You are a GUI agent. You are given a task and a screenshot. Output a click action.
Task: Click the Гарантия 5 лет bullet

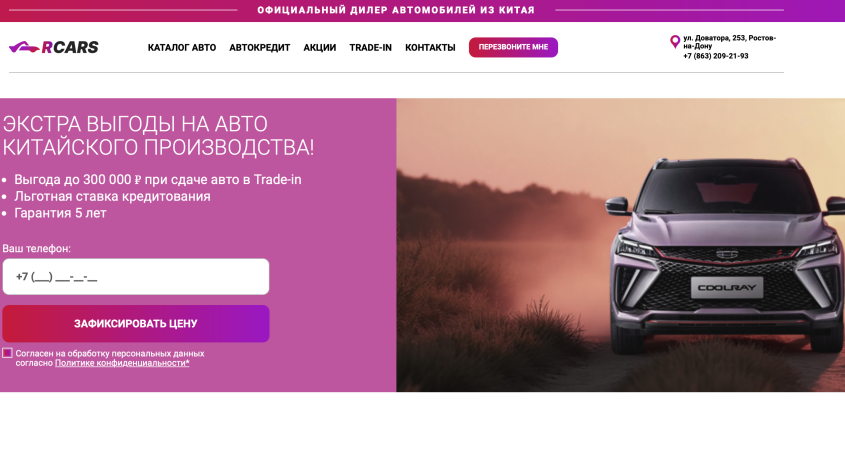tap(60, 213)
